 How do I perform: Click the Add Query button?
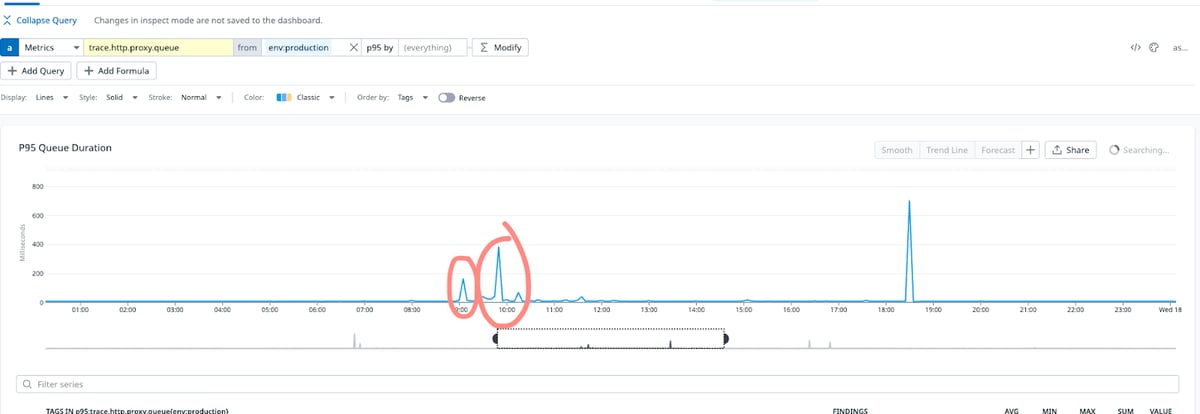[36, 71]
